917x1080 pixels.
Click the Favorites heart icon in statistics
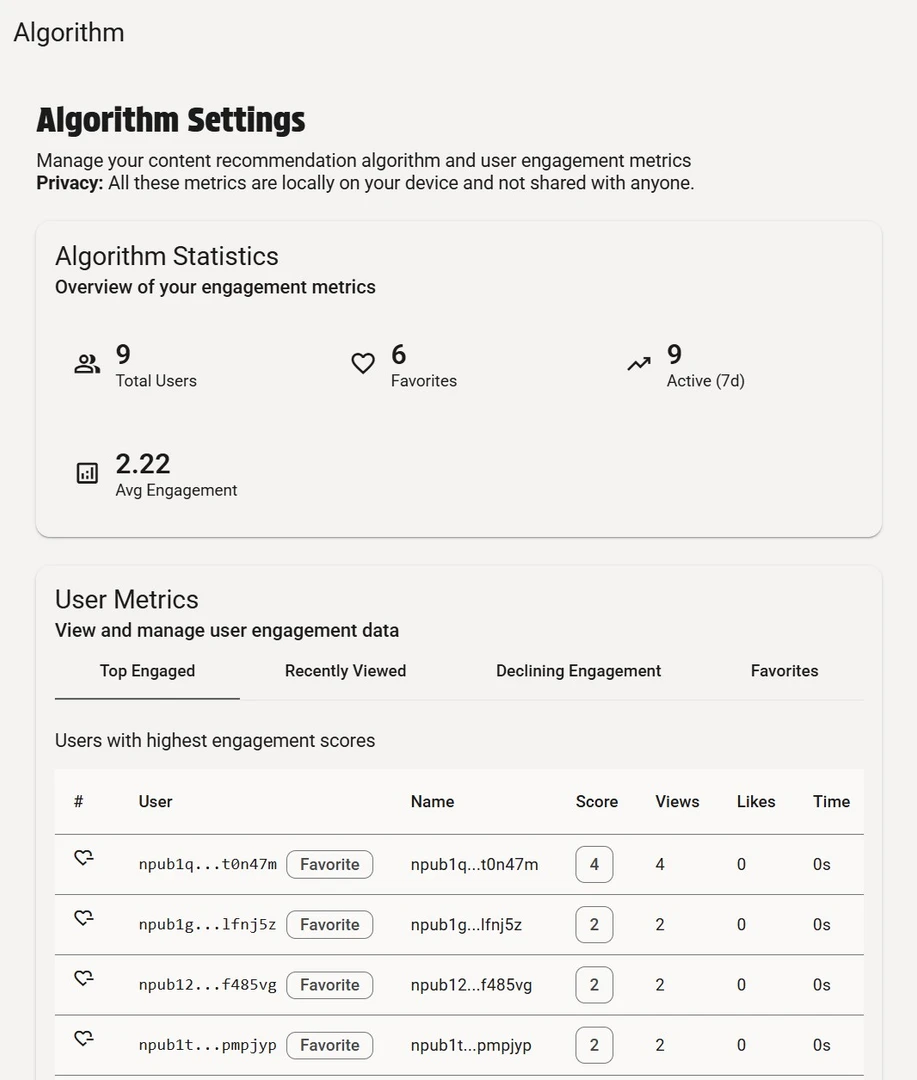pyautogui.click(x=363, y=364)
